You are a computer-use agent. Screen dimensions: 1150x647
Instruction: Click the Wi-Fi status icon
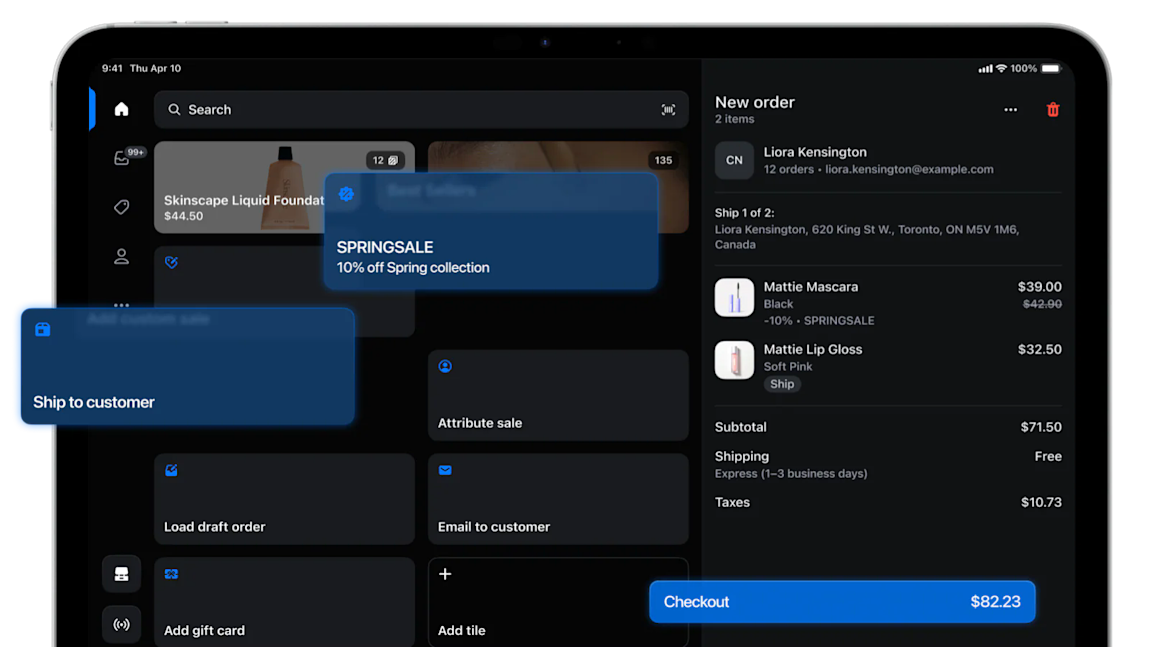[x=1001, y=68]
